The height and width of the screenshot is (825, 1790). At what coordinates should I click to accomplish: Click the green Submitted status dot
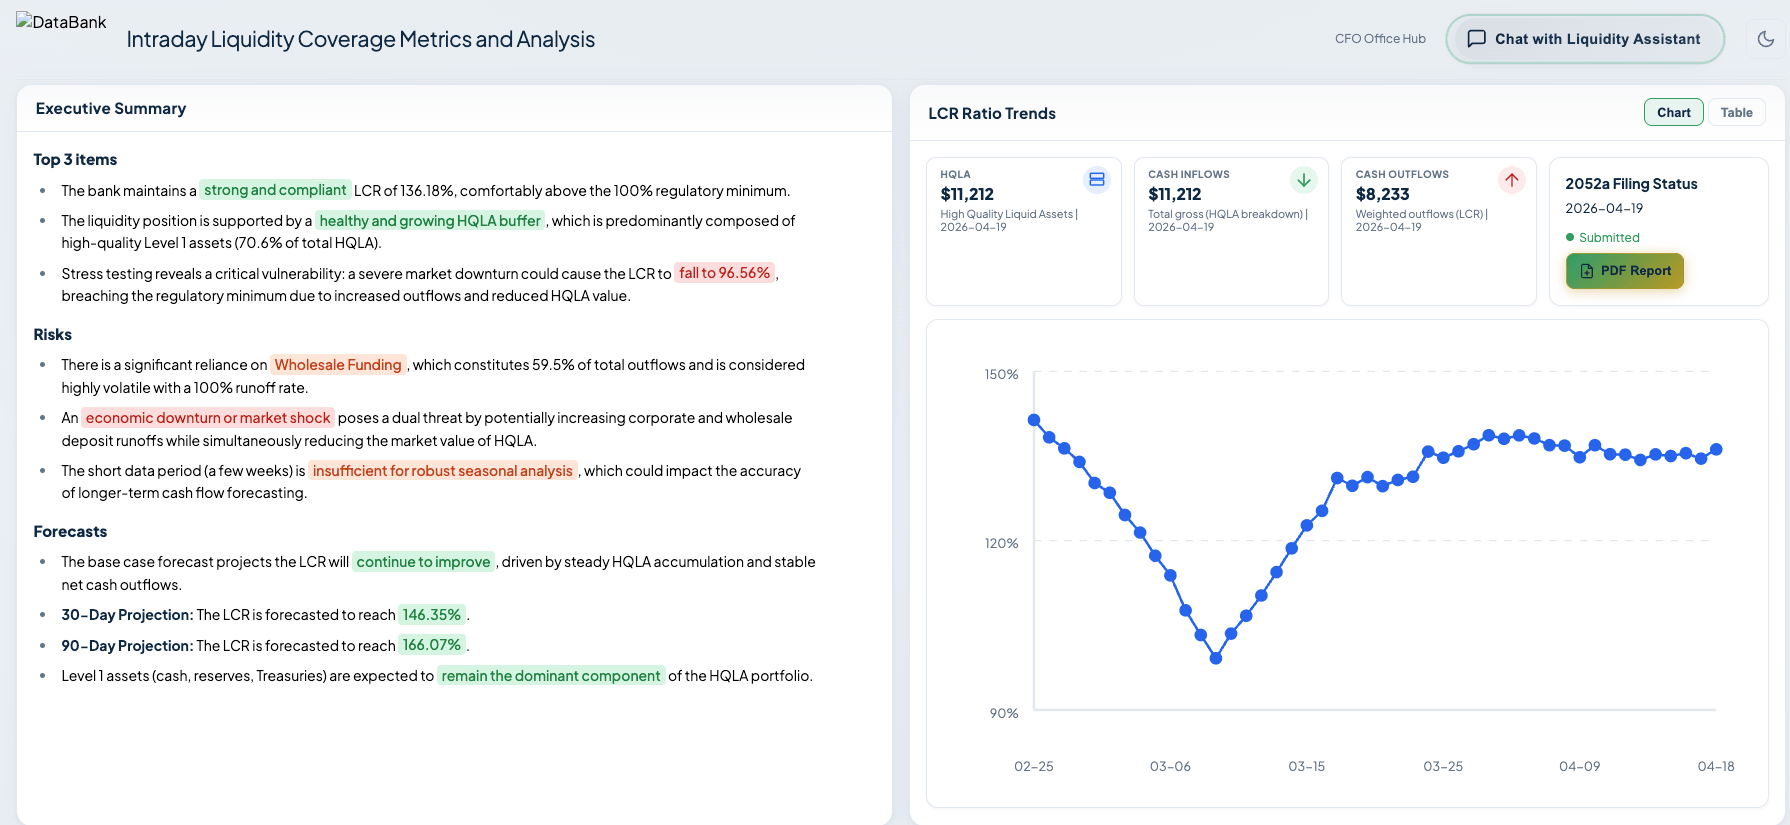(x=1570, y=237)
